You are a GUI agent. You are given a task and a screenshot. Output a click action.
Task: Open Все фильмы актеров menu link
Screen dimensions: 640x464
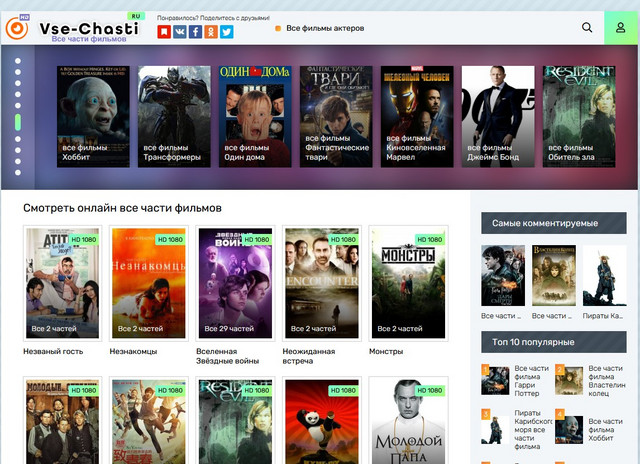[x=325, y=28]
